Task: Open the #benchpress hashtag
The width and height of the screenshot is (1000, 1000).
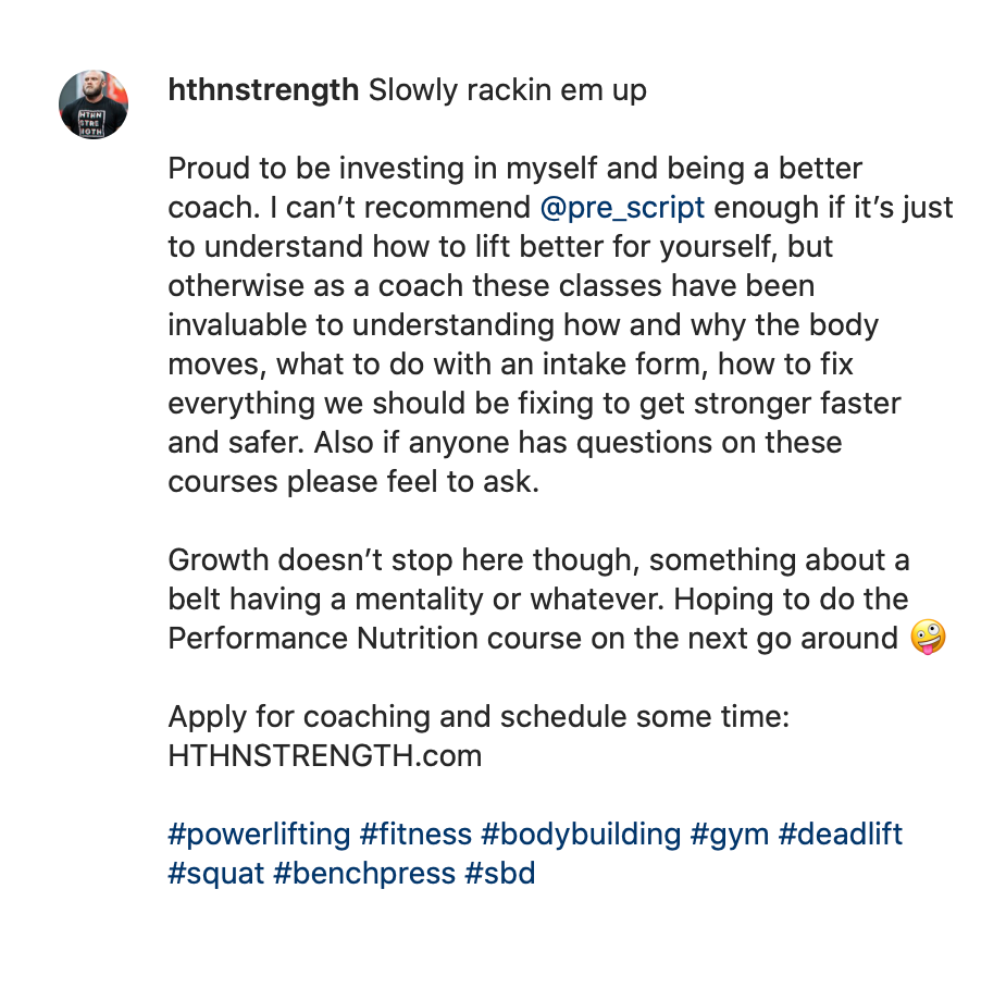Action: (x=364, y=873)
